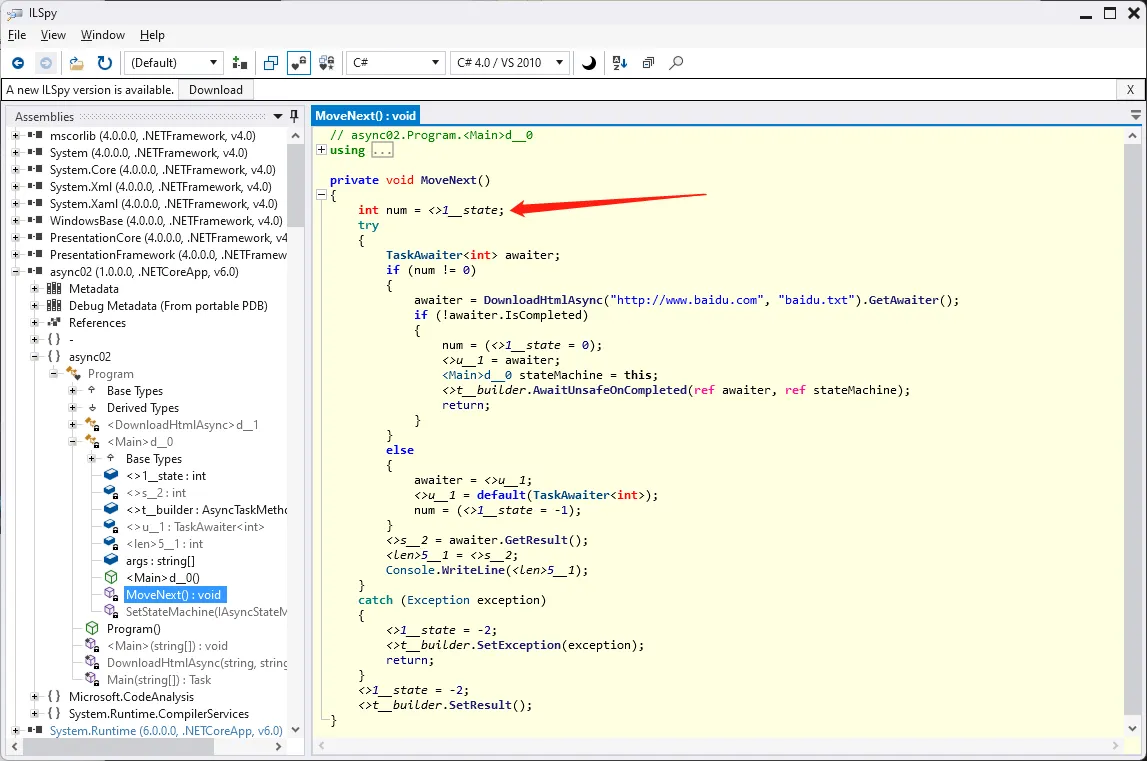Screen dimensions: 1147x761
Task: Toggle pin on the Assemblies panel
Action: click(x=294, y=116)
